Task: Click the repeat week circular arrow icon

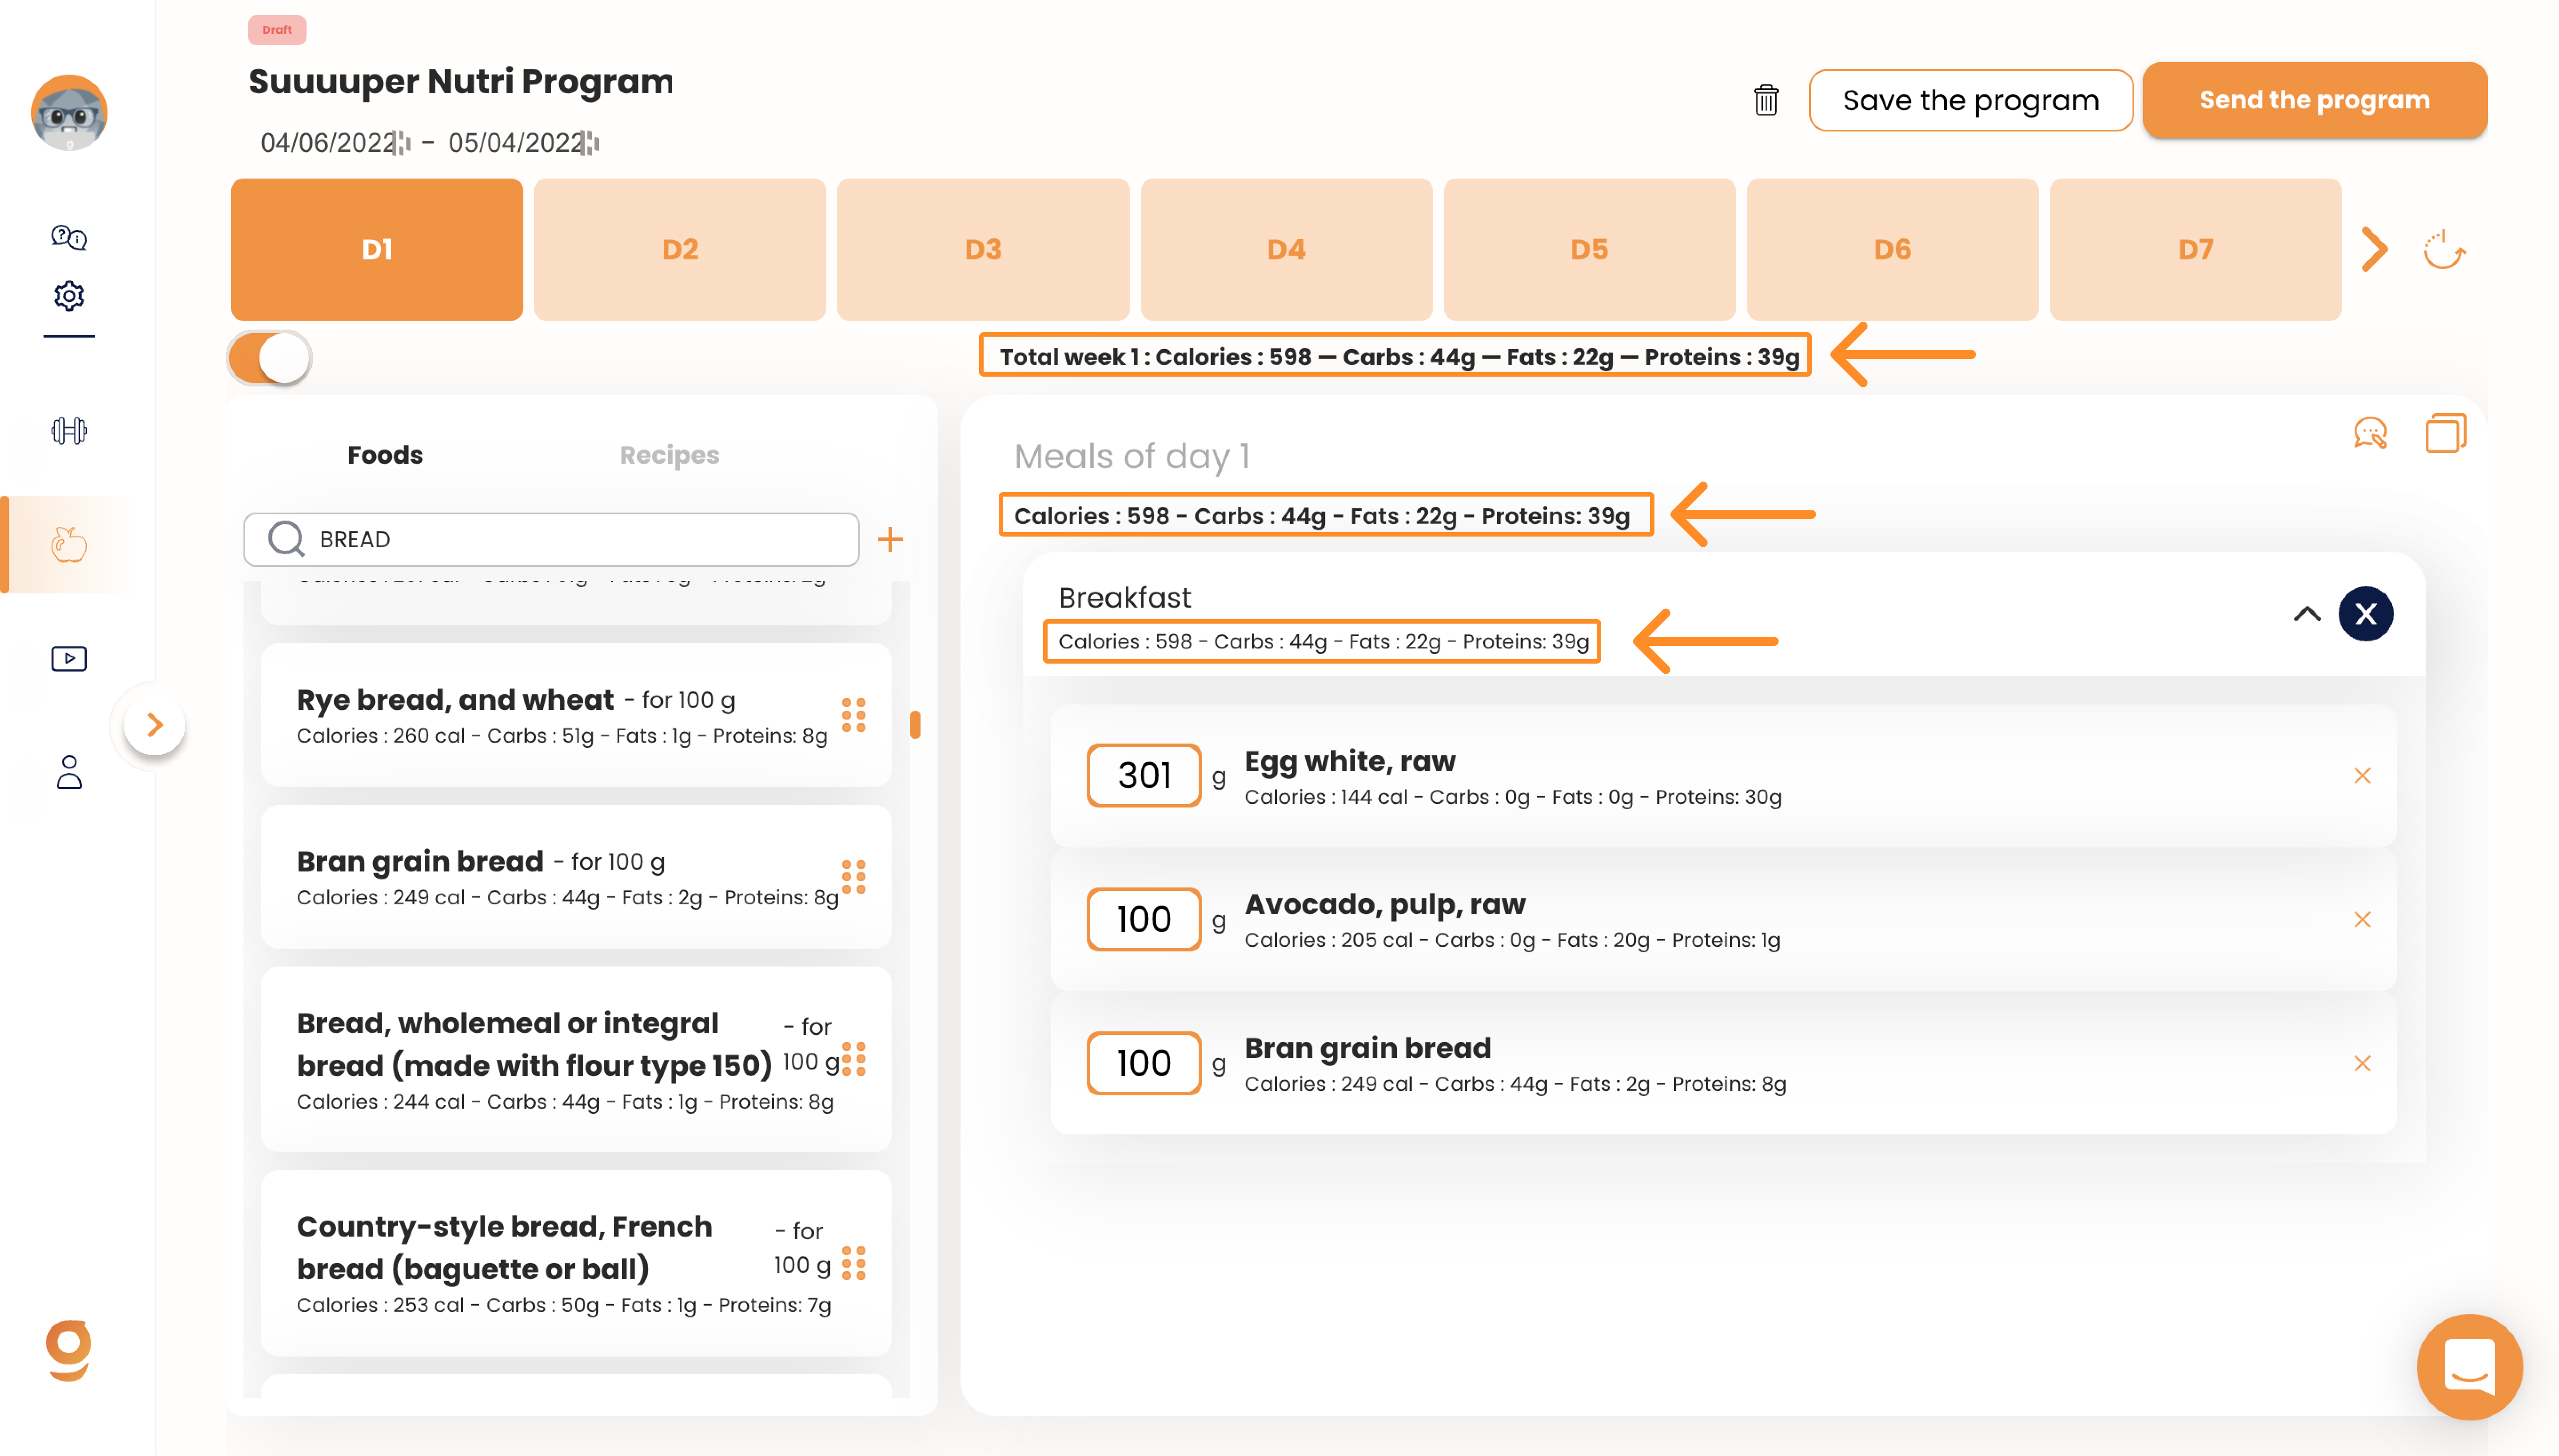Action: (2444, 250)
